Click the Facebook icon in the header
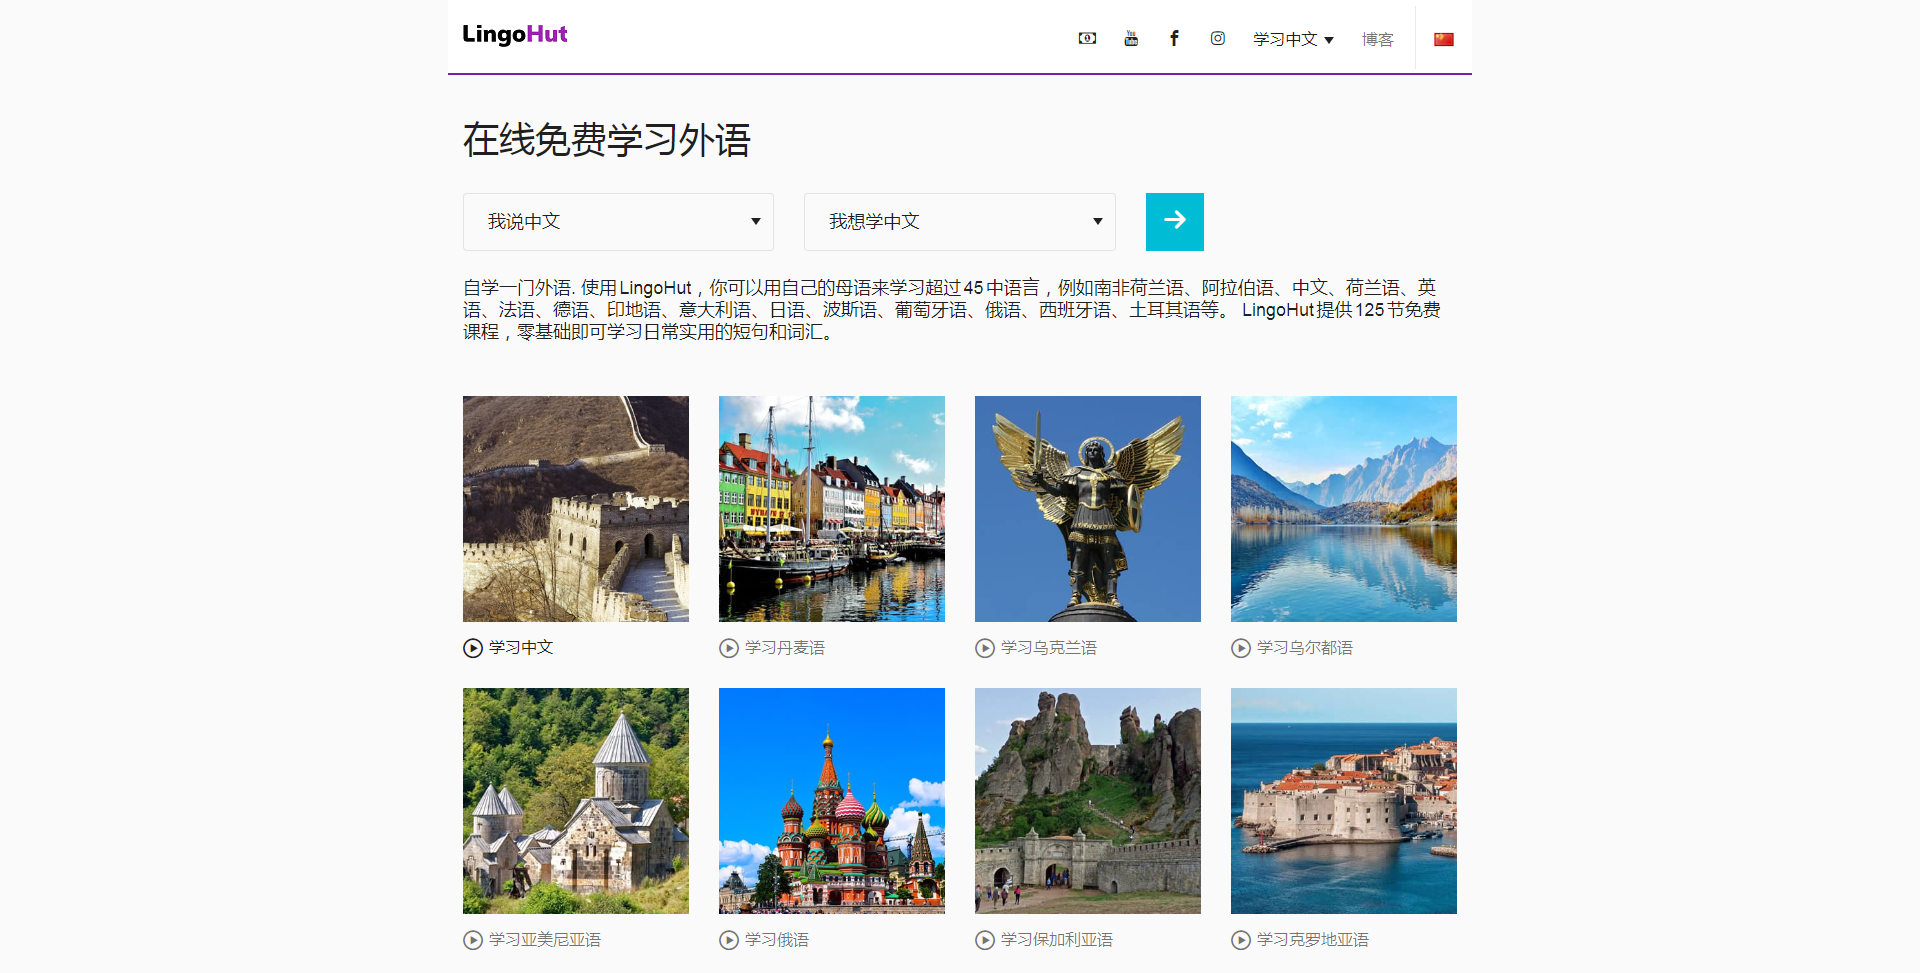The width and height of the screenshot is (1920, 973). tap(1174, 38)
